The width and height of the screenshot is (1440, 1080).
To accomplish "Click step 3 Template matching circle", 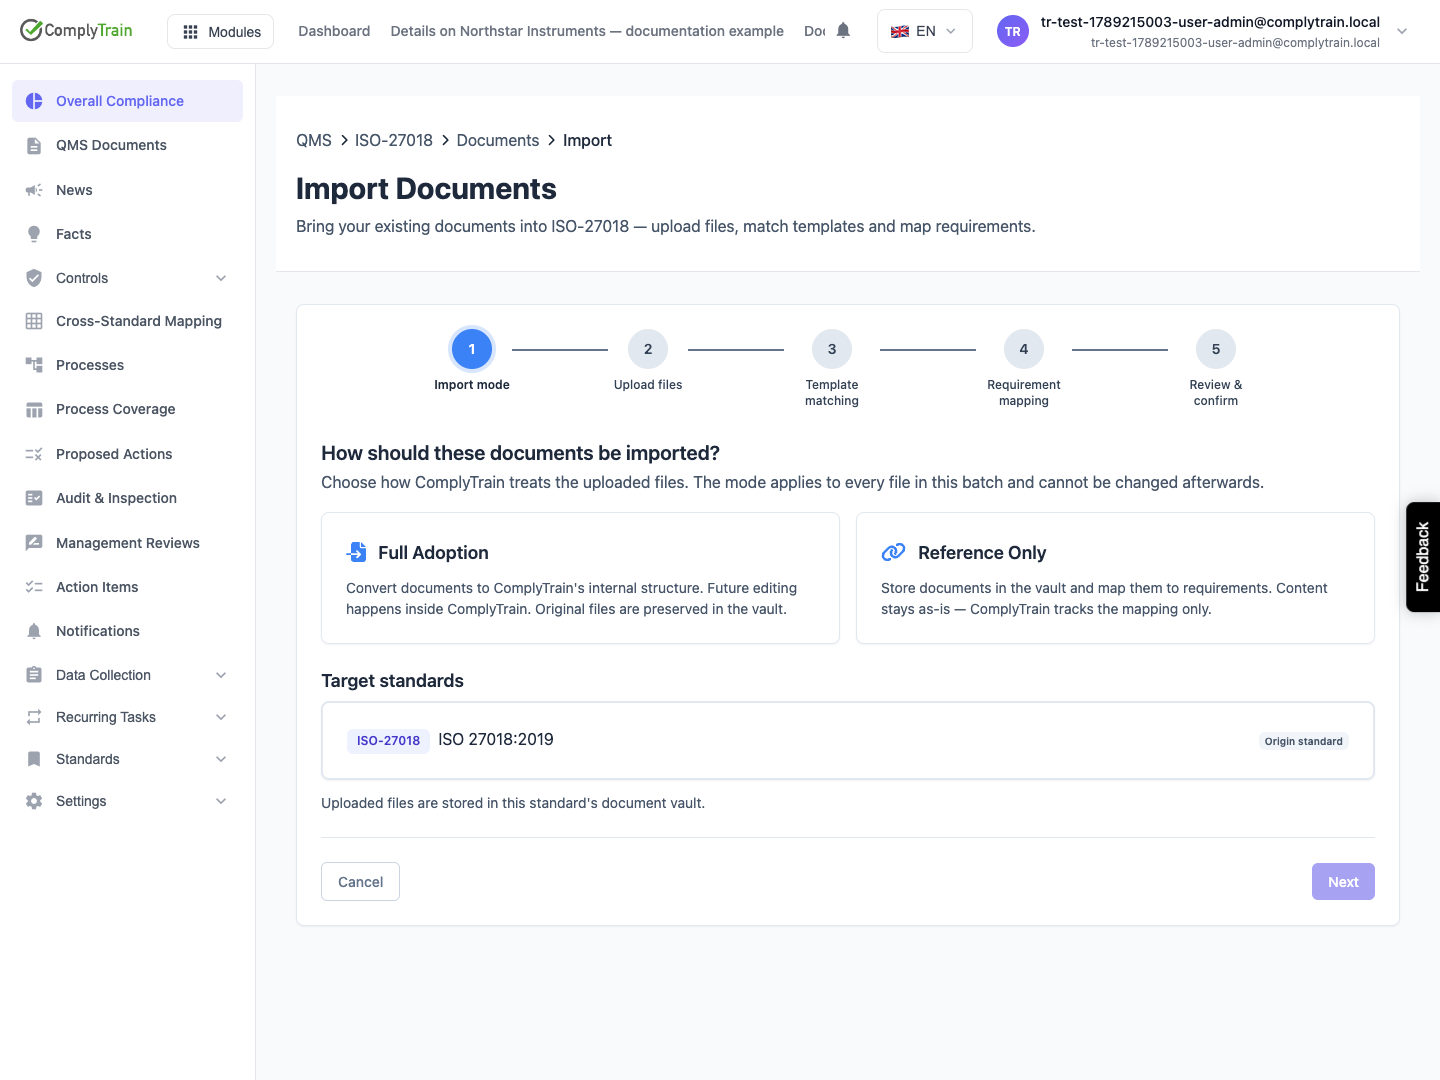I will [832, 349].
